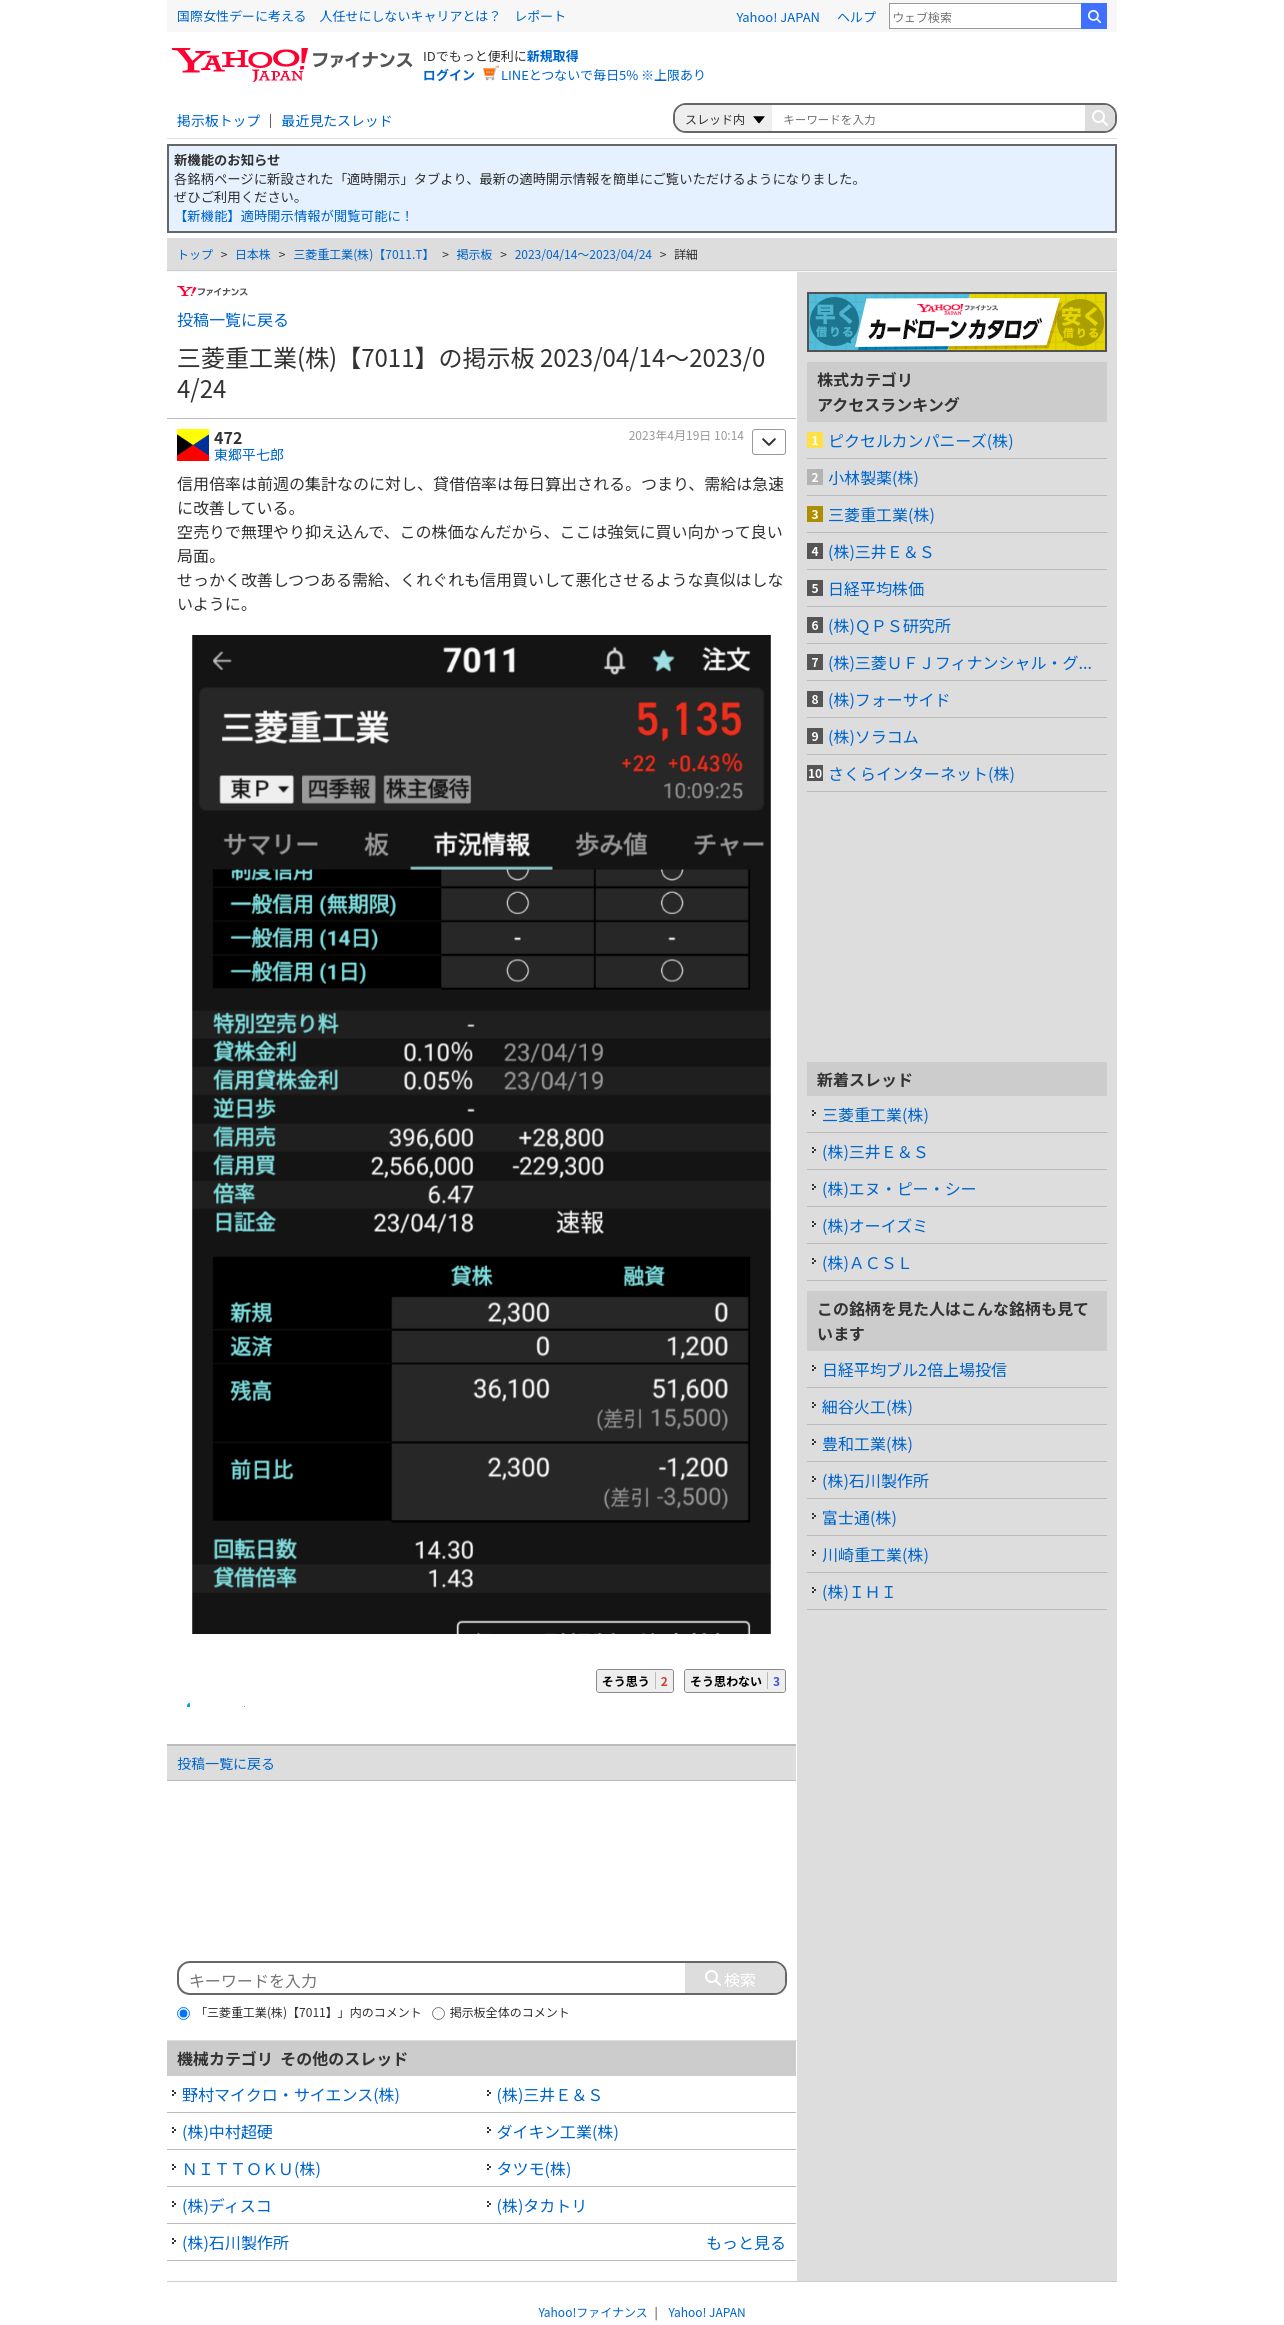The width and height of the screenshot is (1284, 2325).
Task: Open the スレッド内 search scope dropdown
Action: click(x=724, y=119)
